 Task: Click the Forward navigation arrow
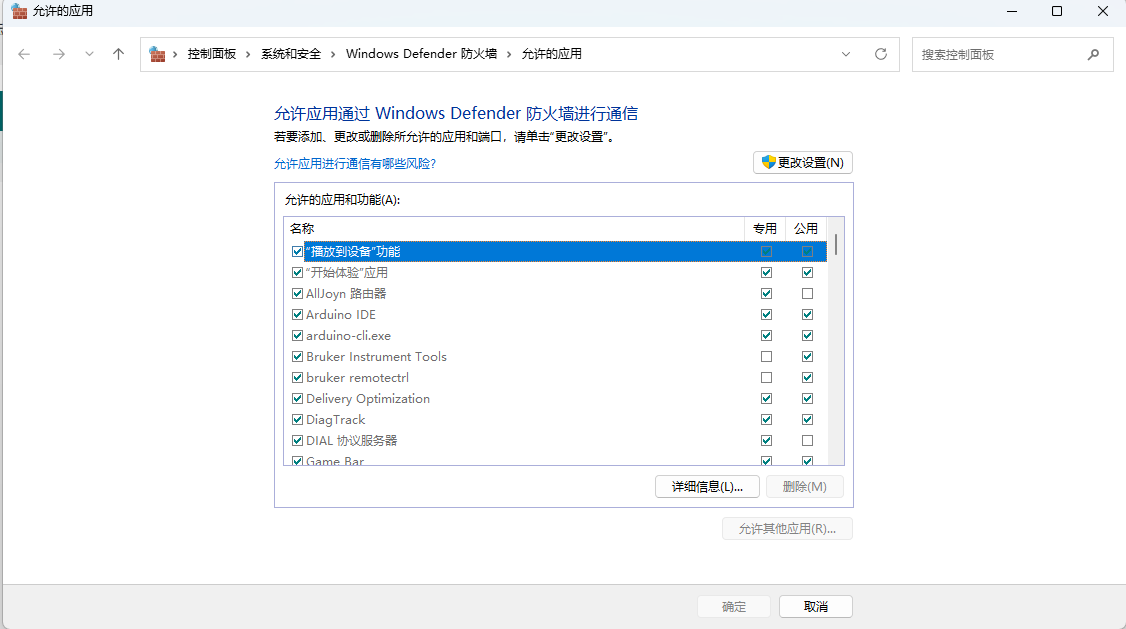(x=58, y=54)
